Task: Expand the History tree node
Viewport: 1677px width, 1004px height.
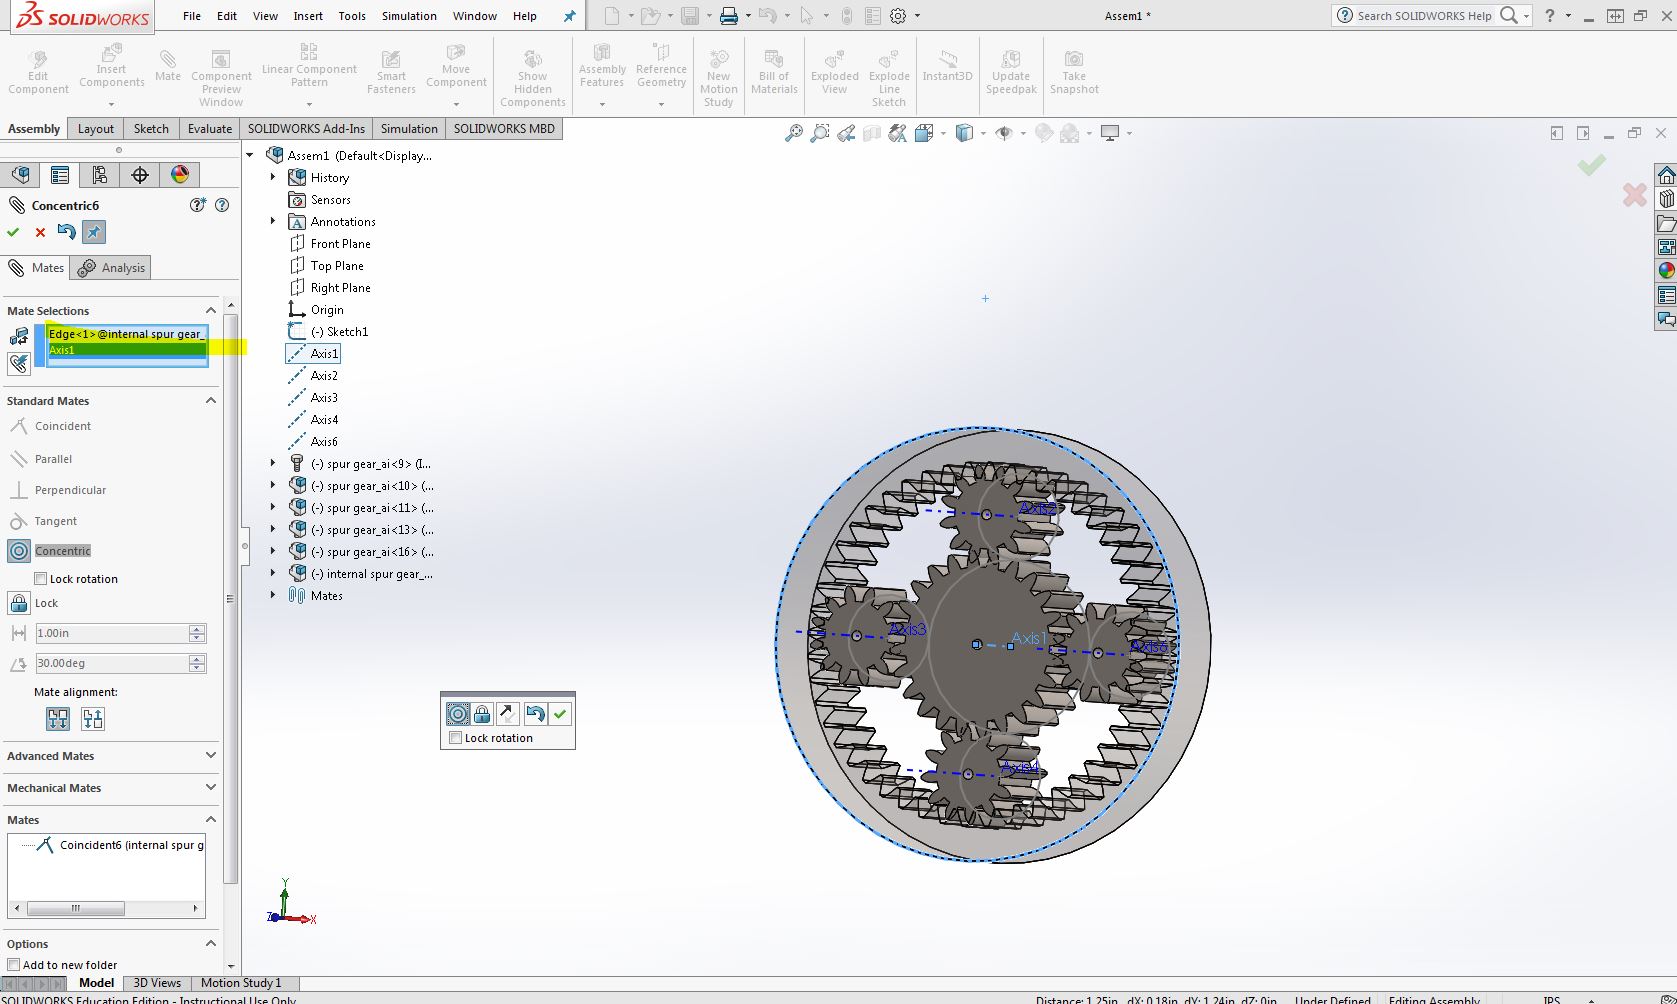Action: coord(273,177)
